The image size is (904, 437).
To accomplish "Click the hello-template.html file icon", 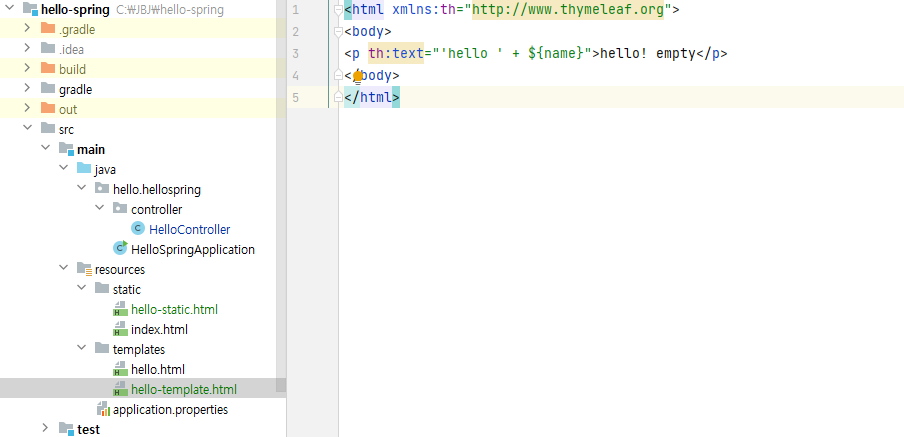I will (120, 389).
